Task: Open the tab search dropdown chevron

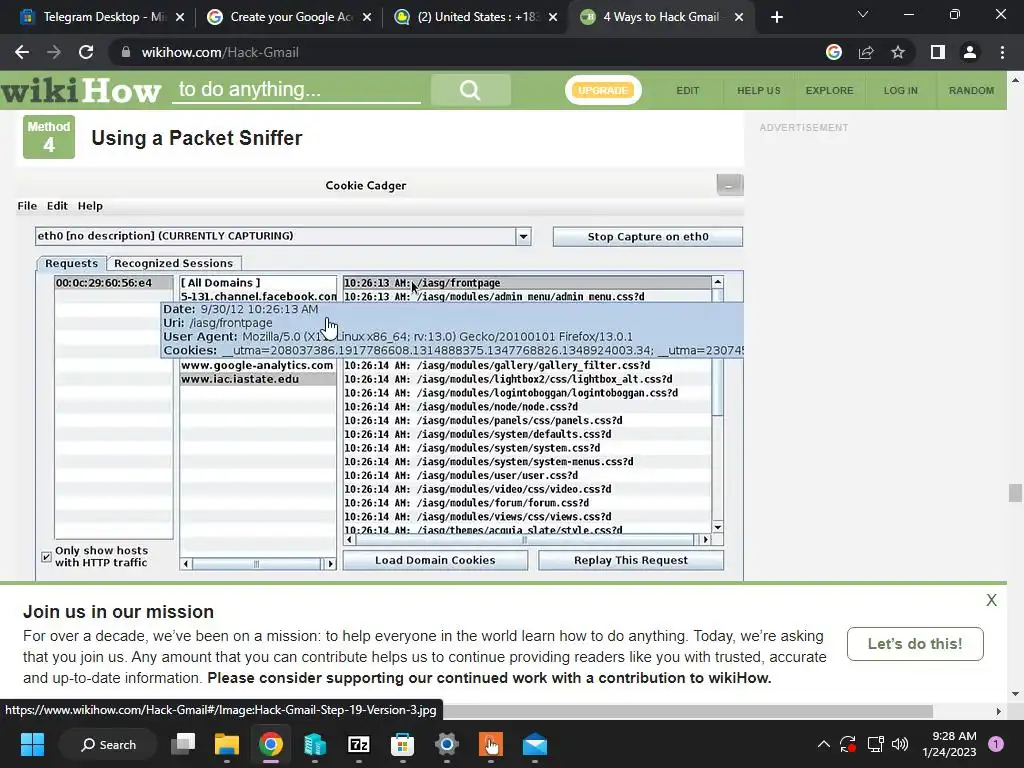Action: [x=863, y=14]
